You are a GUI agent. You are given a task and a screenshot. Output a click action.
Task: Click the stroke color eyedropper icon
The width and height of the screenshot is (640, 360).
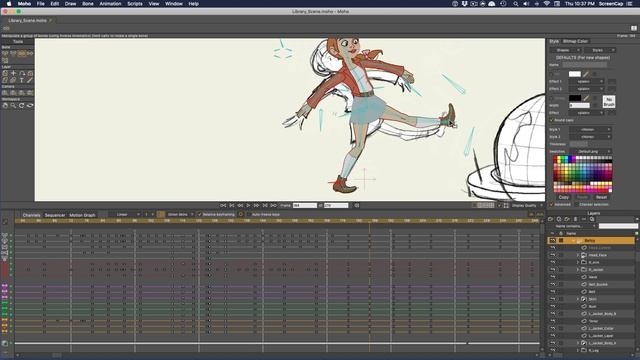click(586, 98)
